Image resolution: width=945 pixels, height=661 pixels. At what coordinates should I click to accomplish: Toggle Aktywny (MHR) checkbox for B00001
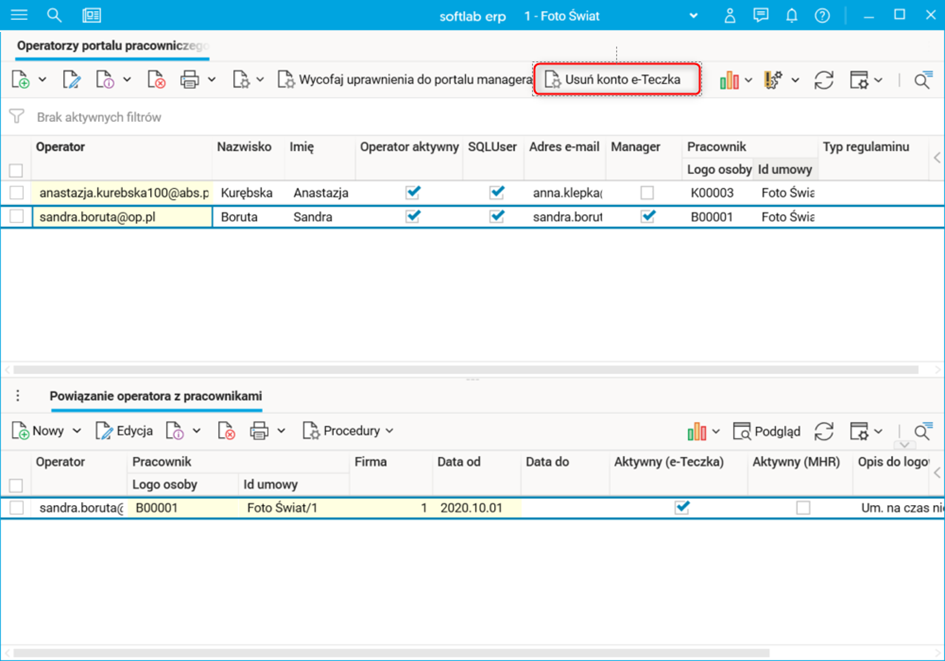click(803, 508)
